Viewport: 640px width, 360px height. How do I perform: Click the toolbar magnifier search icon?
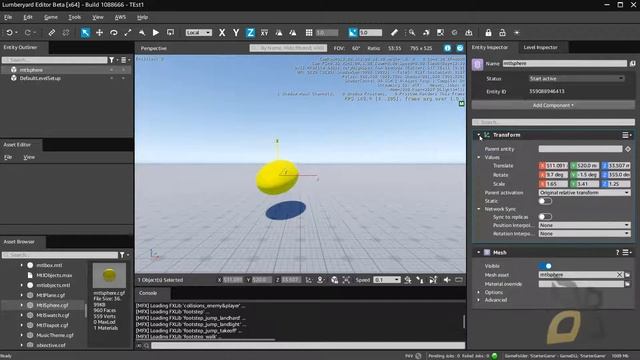(412, 33)
